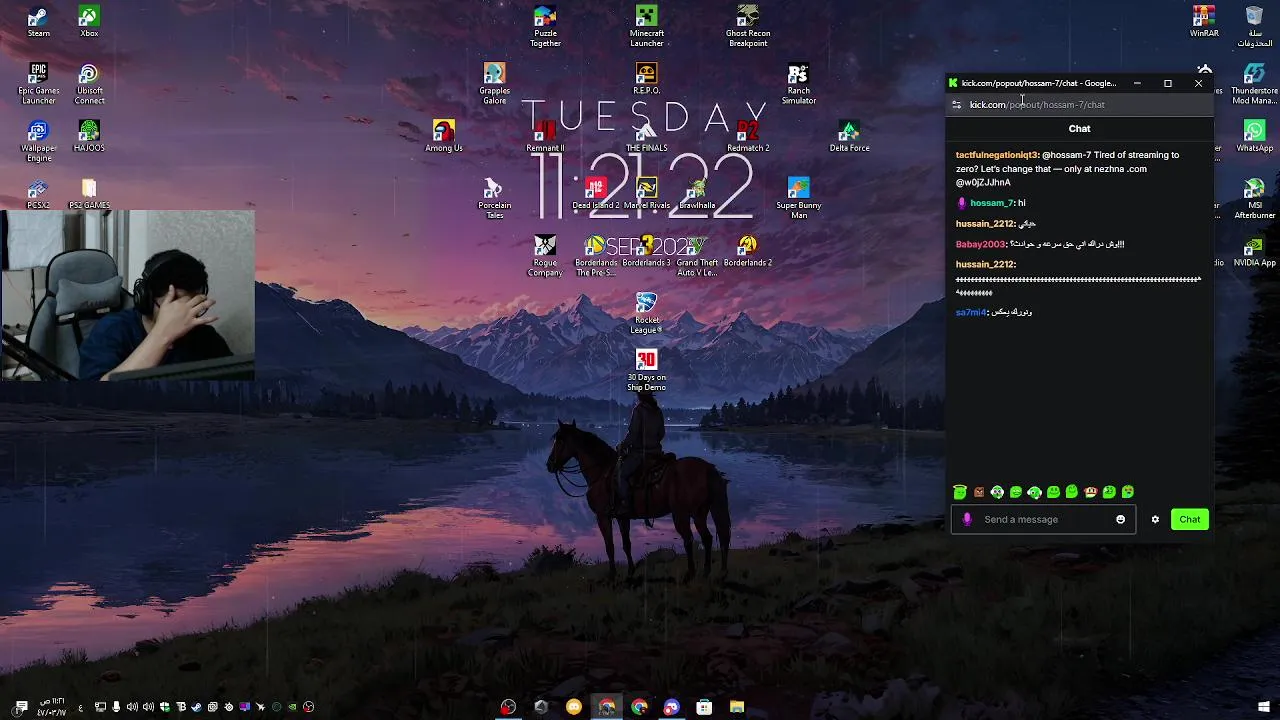Select the Minecraft Launcher icon
Image resolution: width=1280 pixels, height=720 pixels.
pos(646,27)
